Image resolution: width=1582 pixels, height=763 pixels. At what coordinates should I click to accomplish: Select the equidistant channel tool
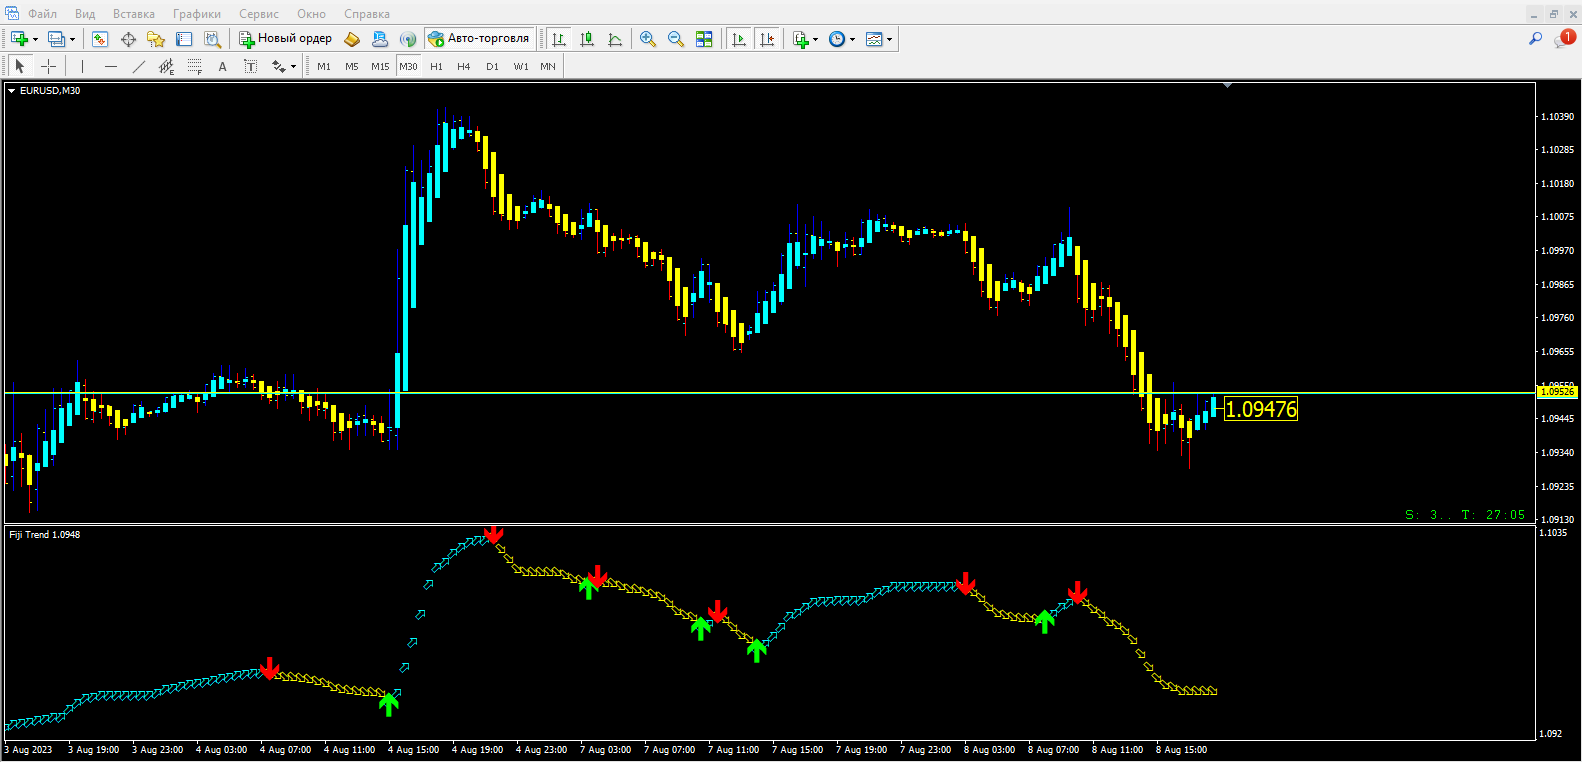166,66
